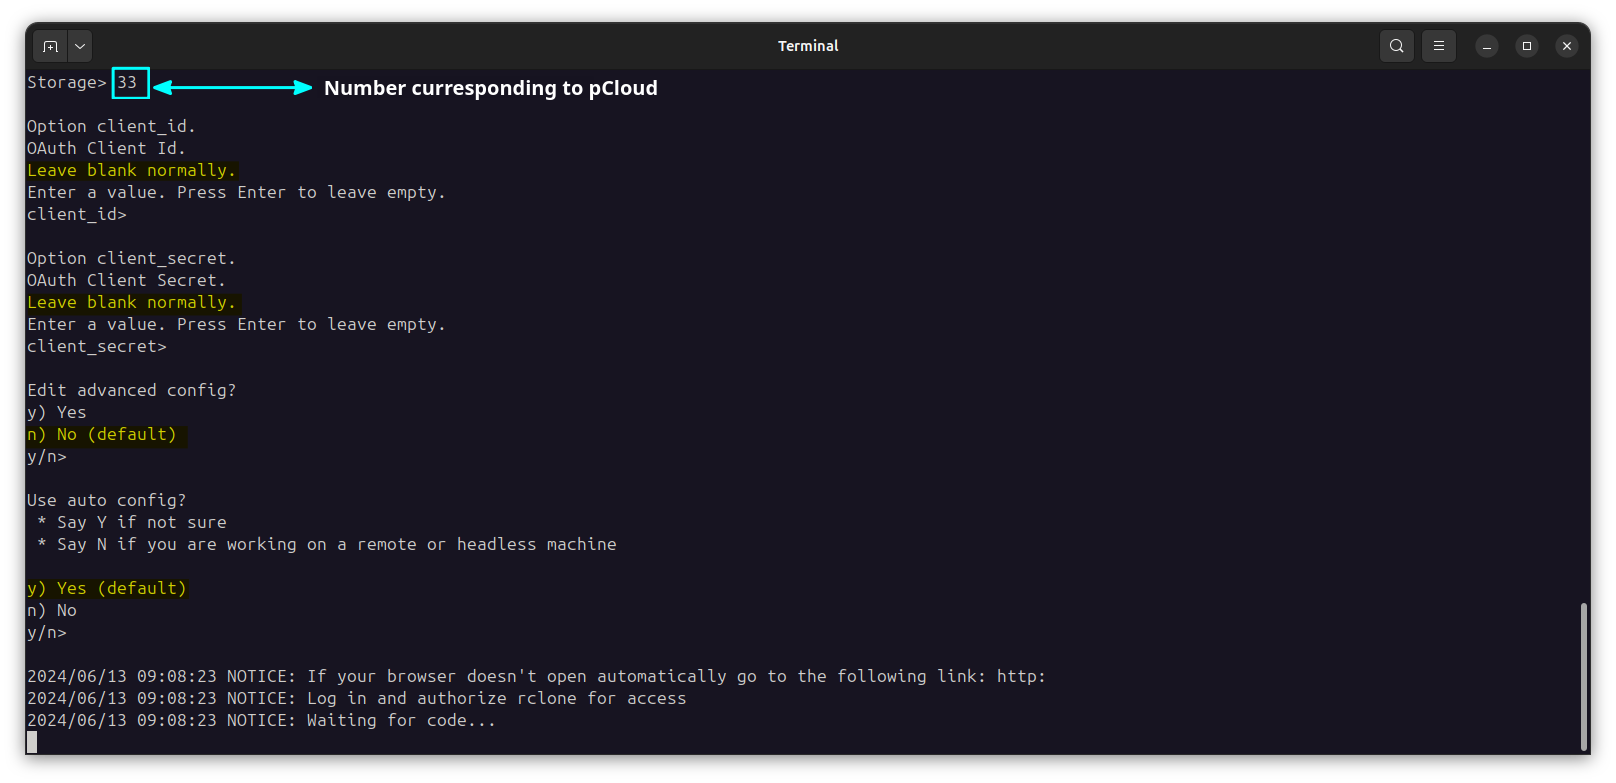Click the client_id> prompt line

coord(76,213)
